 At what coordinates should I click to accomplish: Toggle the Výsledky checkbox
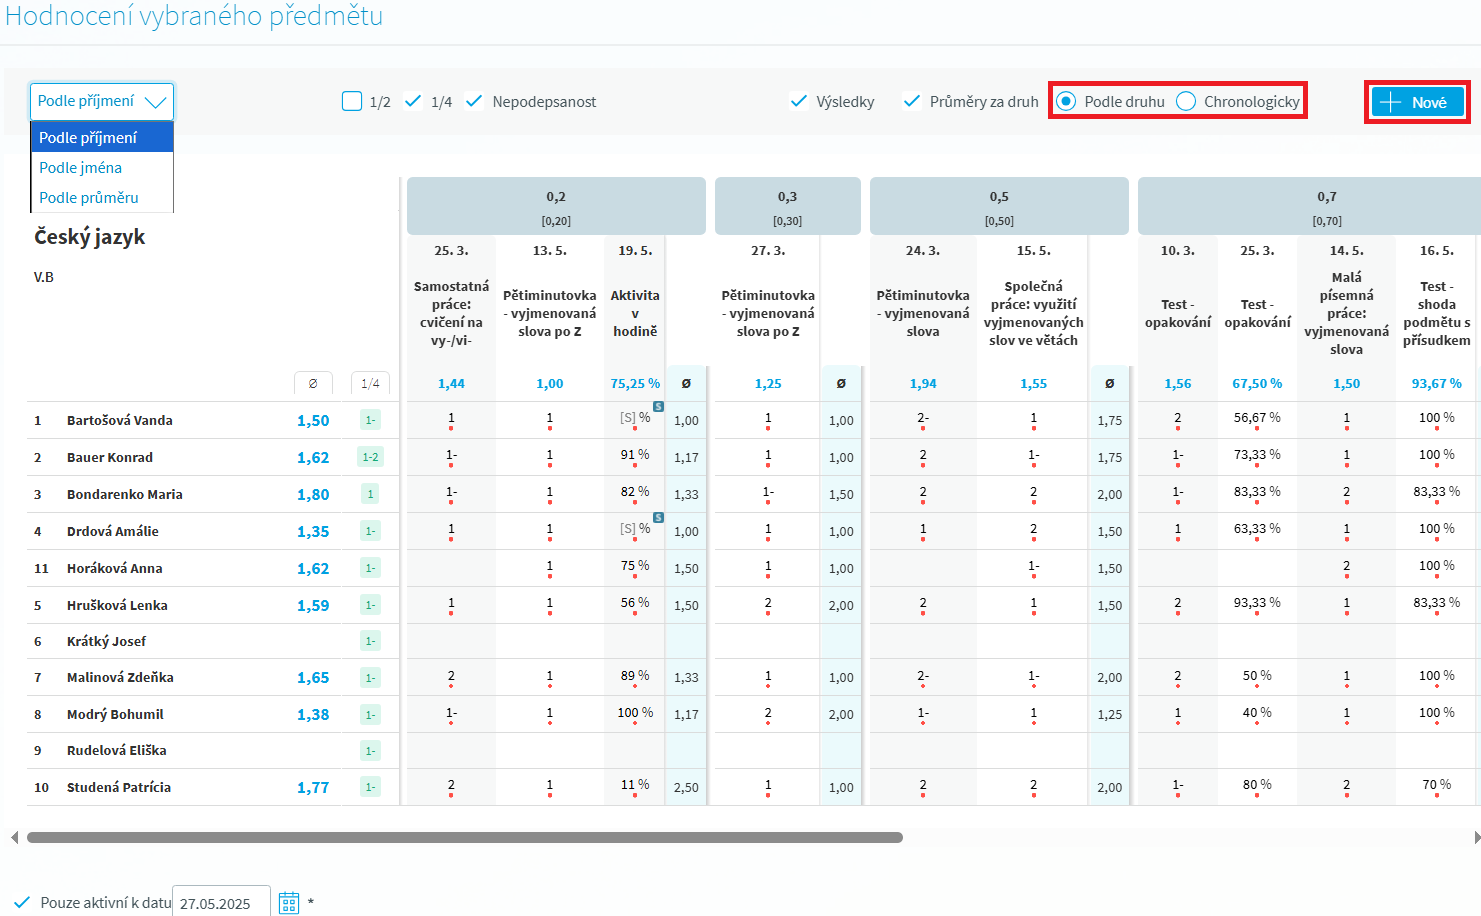798,101
